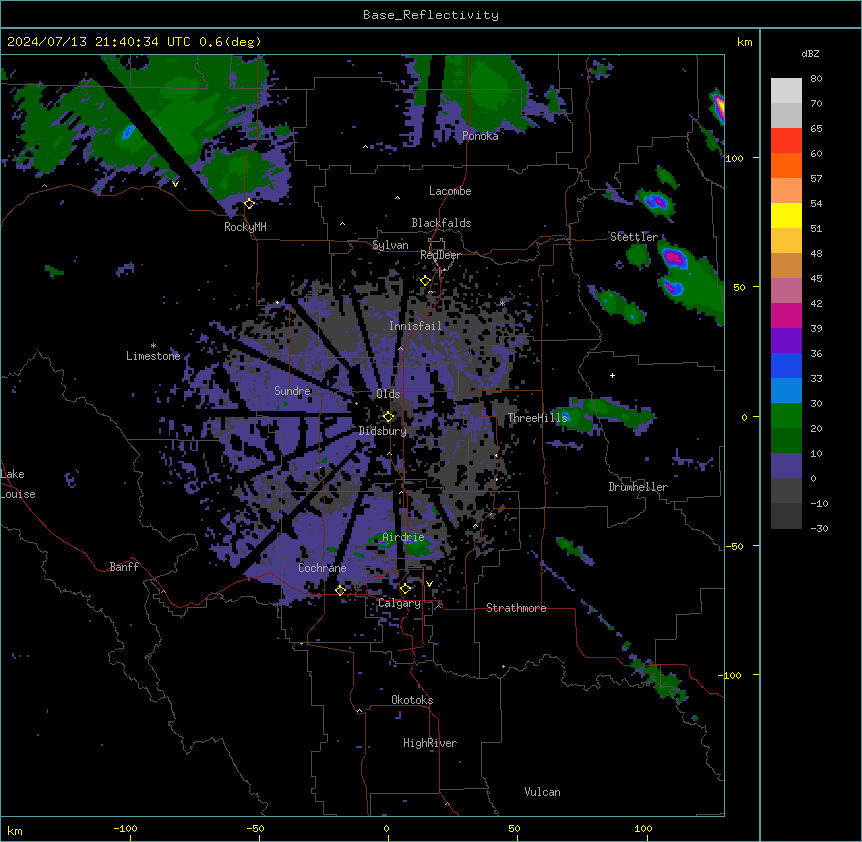The width and height of the screenshot is (862, 842).
Task: Click the yellow diamond marker above Didsbury
Action: pyautogui.click(x=388, y=417)
